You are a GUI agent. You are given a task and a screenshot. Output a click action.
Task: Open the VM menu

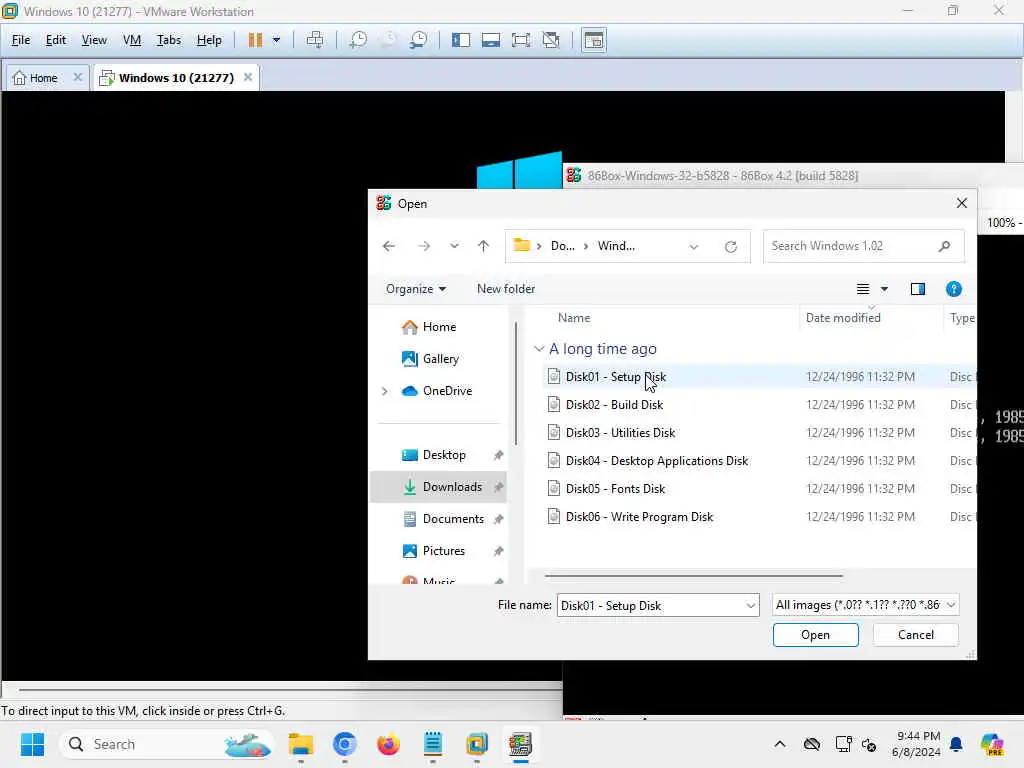pos(132,40)
